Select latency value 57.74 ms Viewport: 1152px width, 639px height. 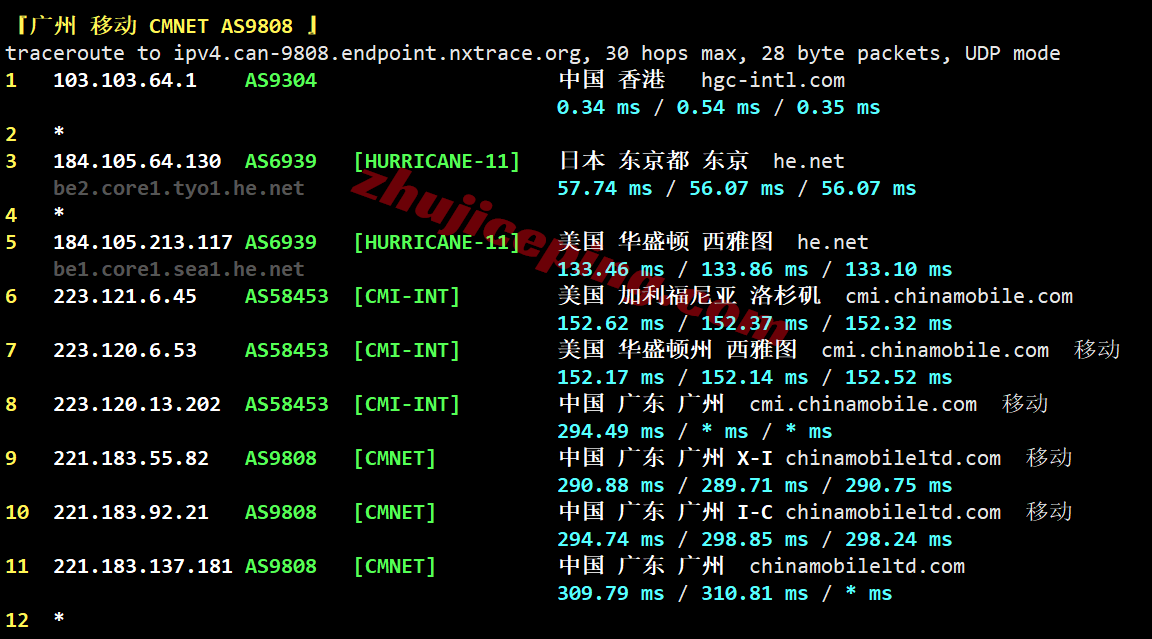[604, 188]
